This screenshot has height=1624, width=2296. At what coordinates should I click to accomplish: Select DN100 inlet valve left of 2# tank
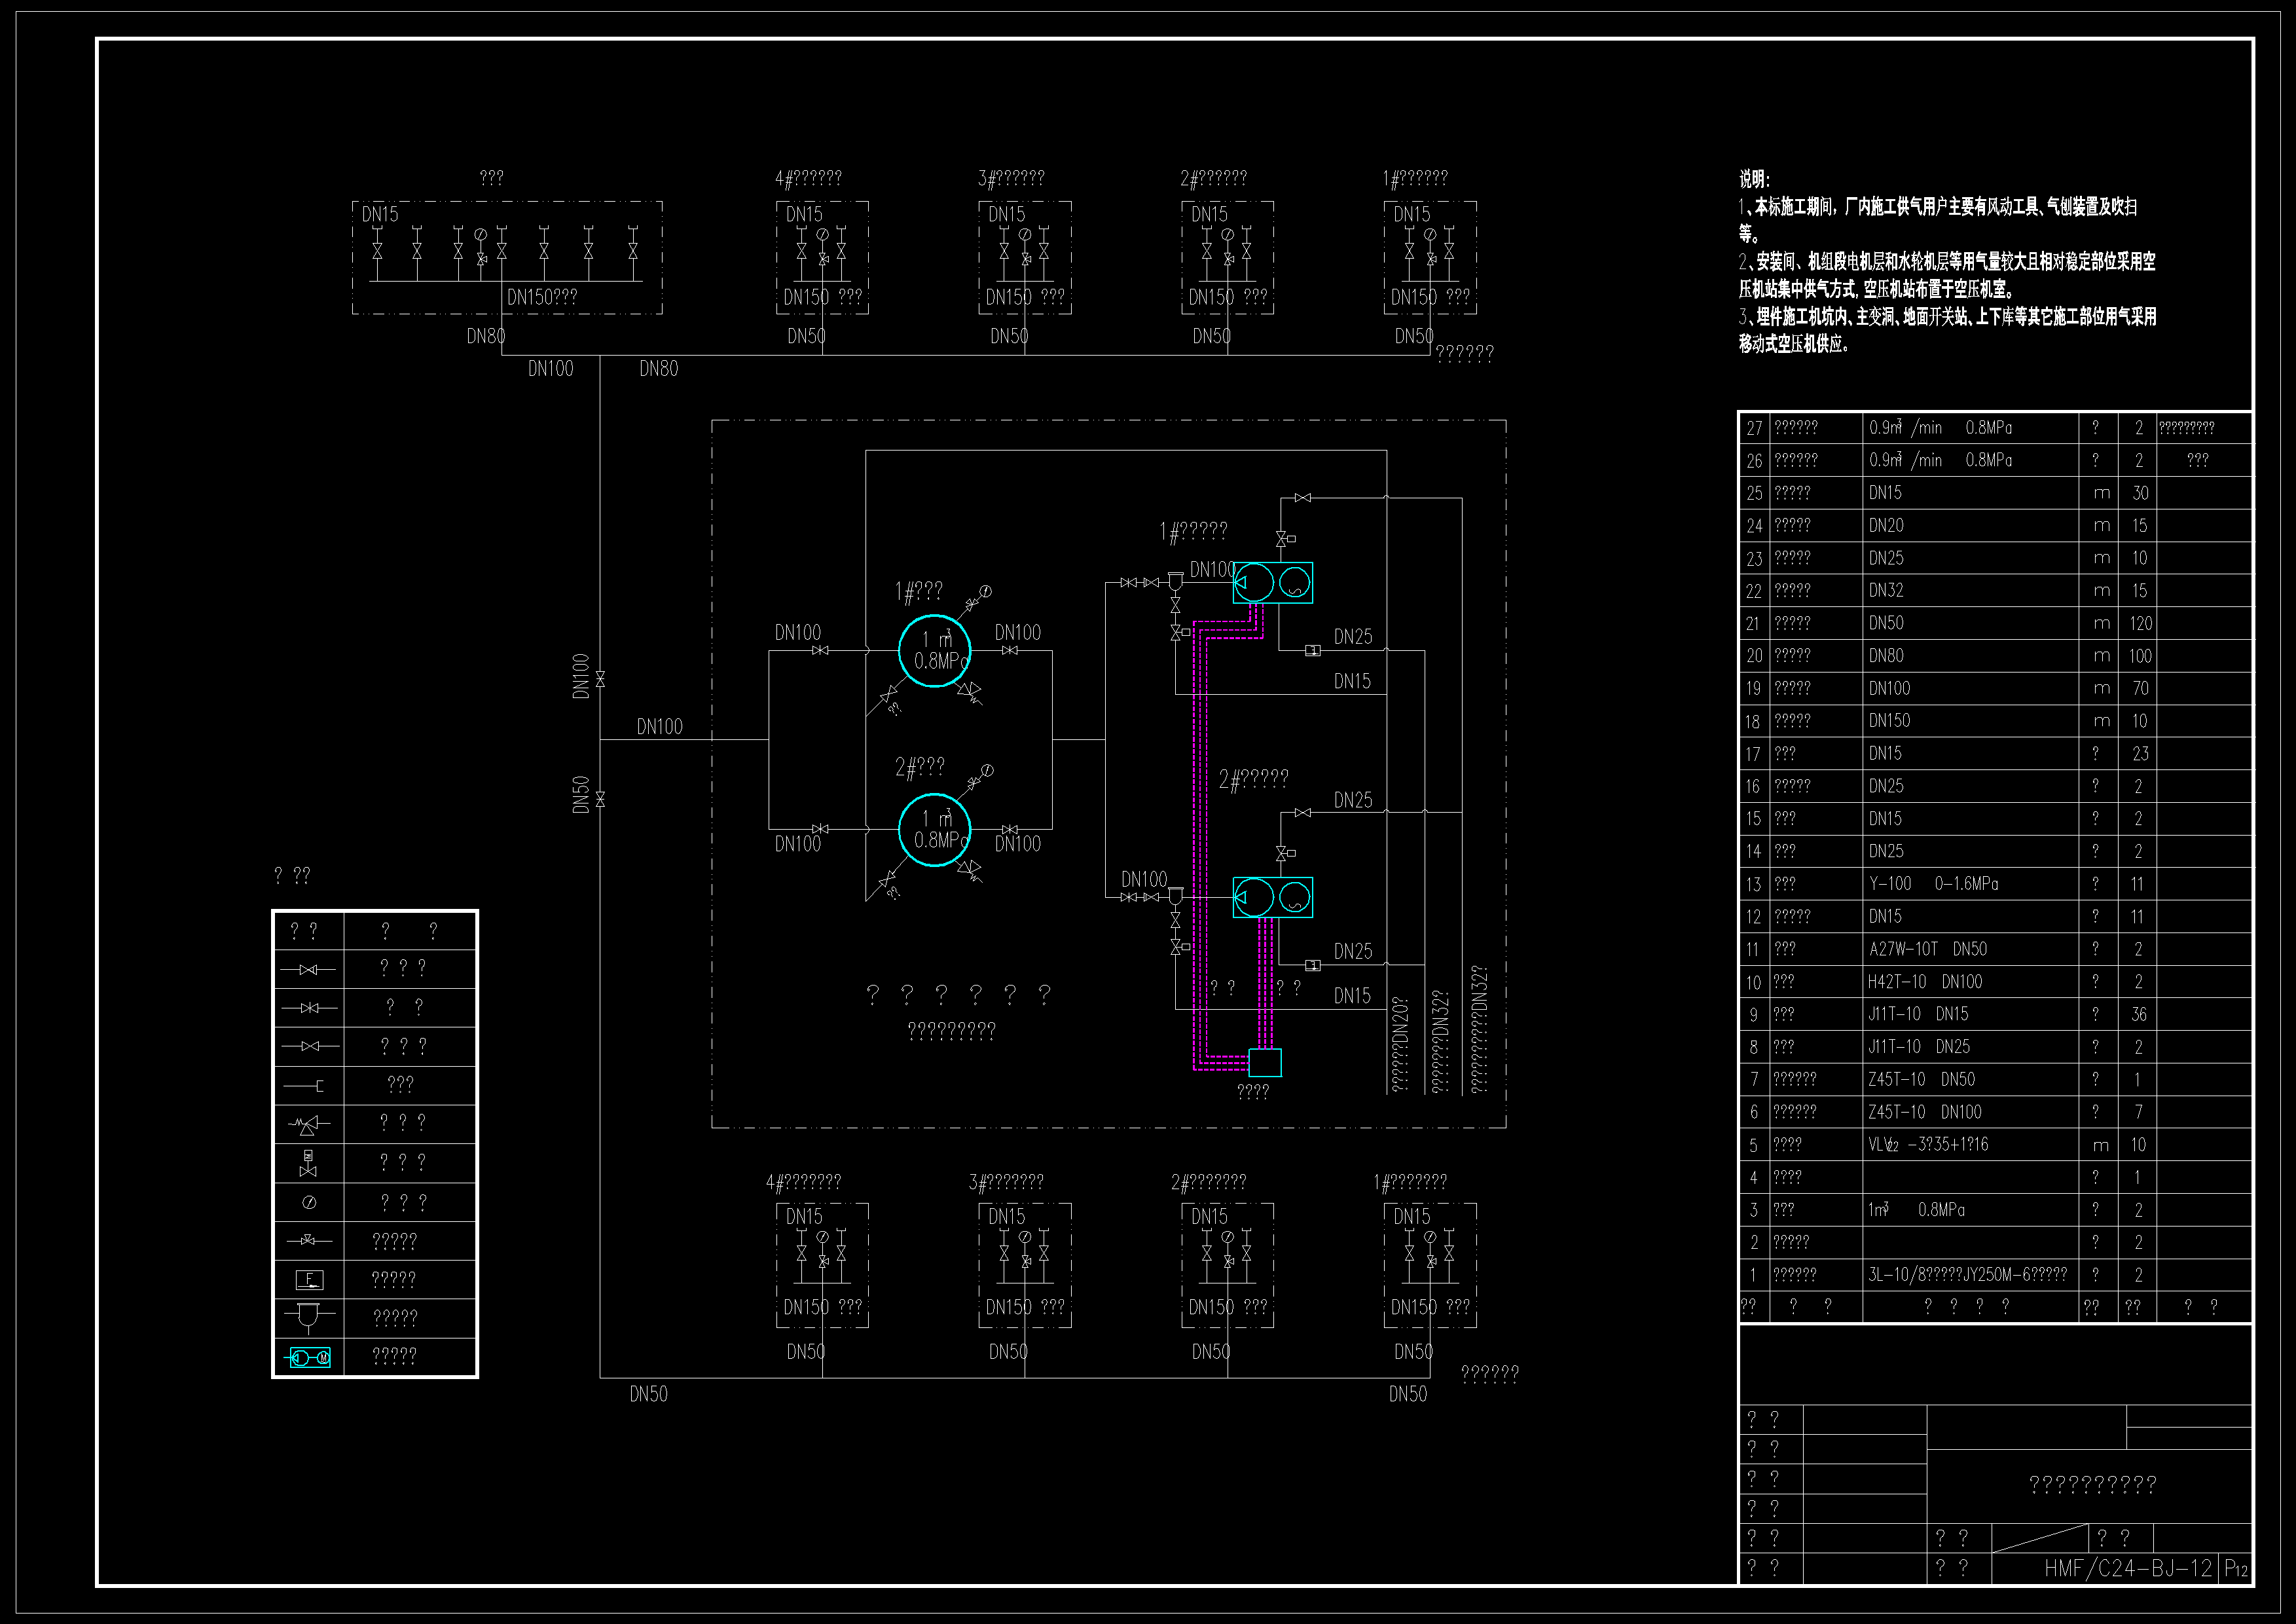(x=820, y=830)
